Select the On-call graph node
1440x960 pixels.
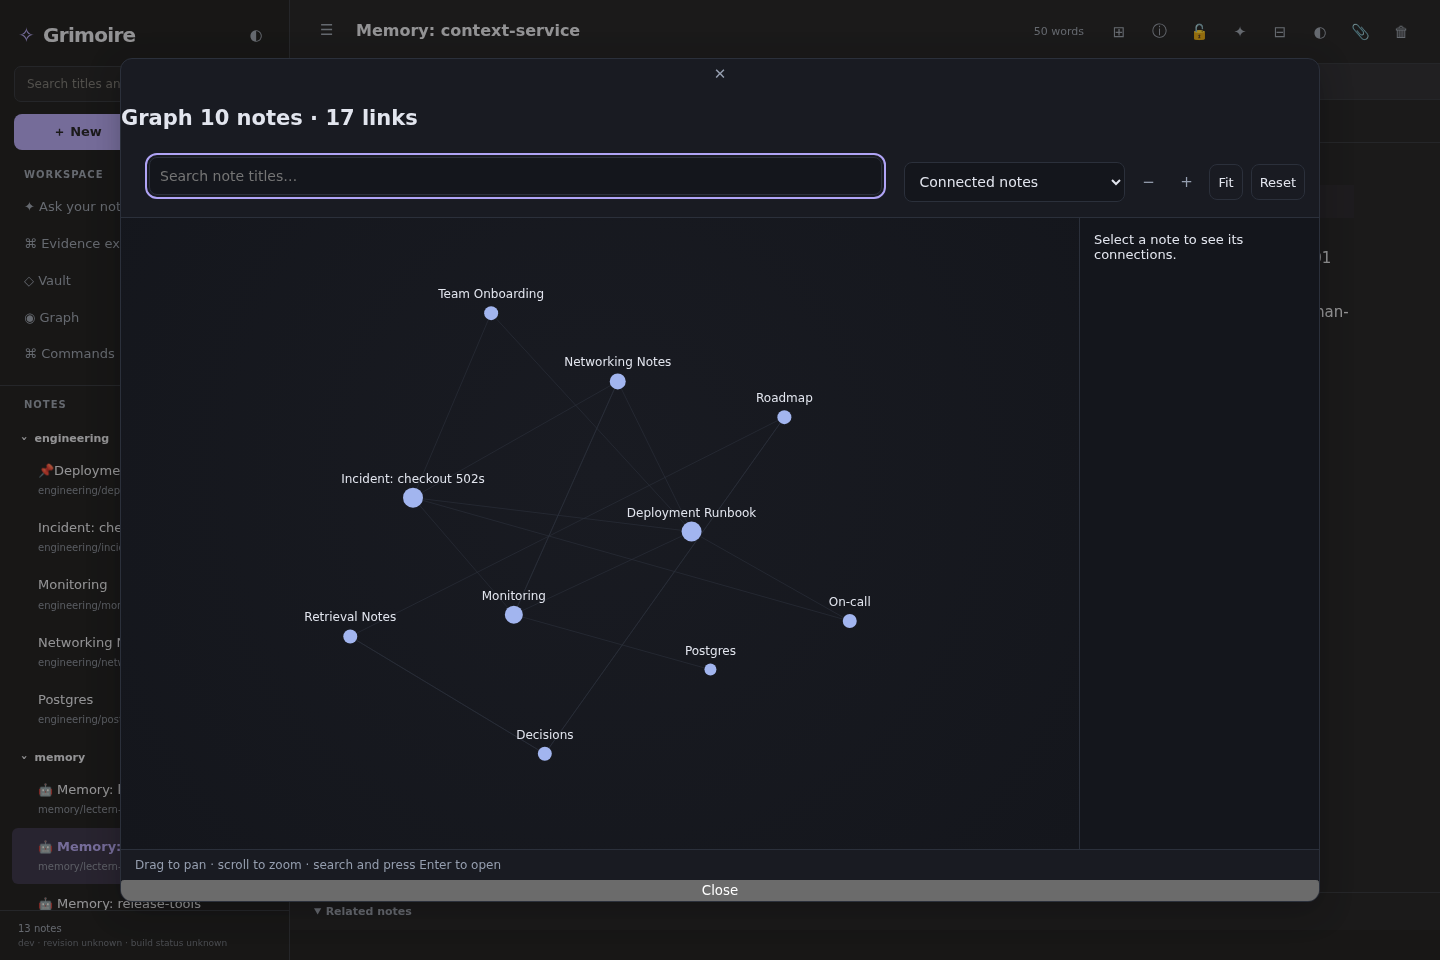[850, 621]
